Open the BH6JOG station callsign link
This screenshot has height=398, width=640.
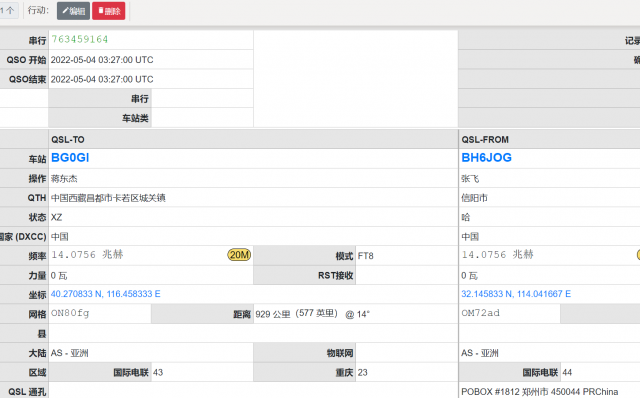(486, 158)
